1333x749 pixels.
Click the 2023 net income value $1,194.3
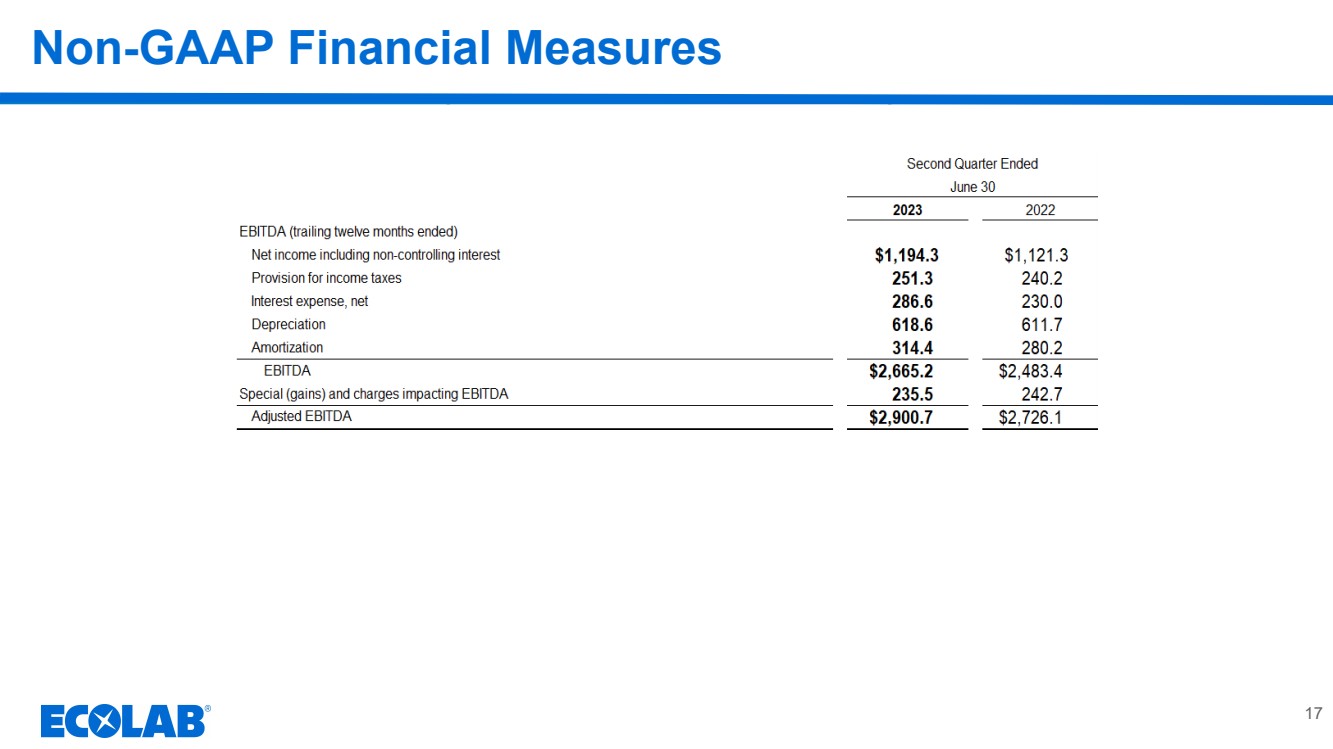pyautogui.click(x=906, y=256)
